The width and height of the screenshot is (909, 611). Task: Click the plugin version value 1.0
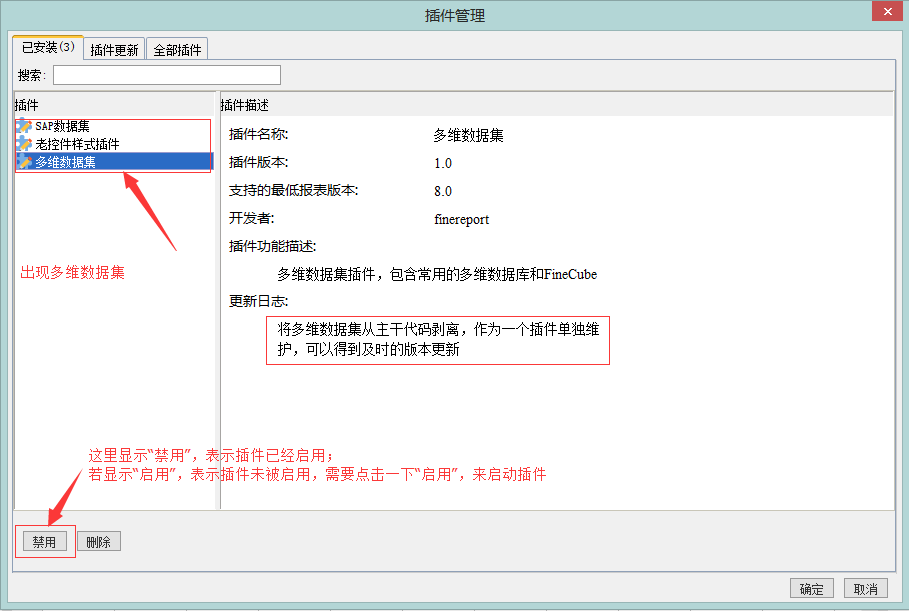tap(443, 163)
